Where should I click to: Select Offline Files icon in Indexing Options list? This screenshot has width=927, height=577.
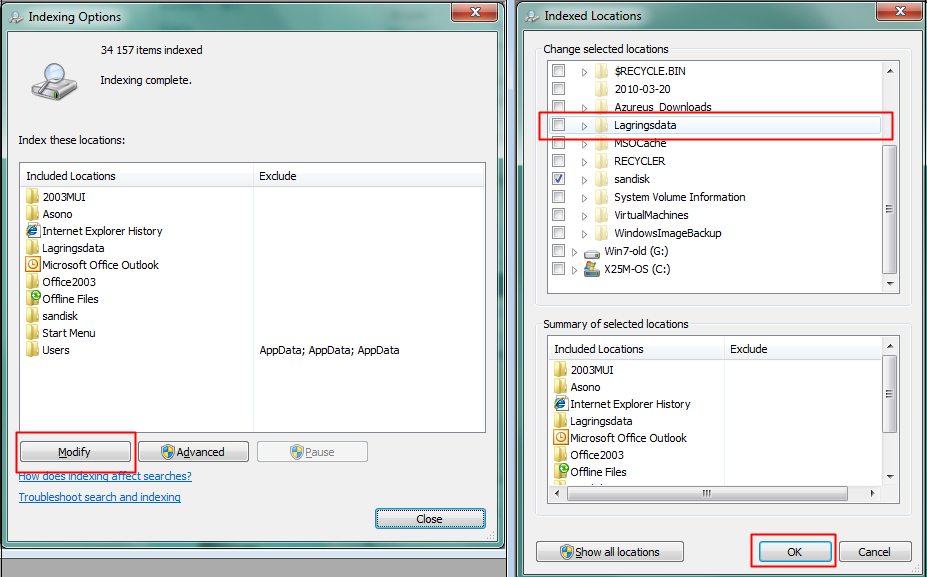tap(33, 298)
